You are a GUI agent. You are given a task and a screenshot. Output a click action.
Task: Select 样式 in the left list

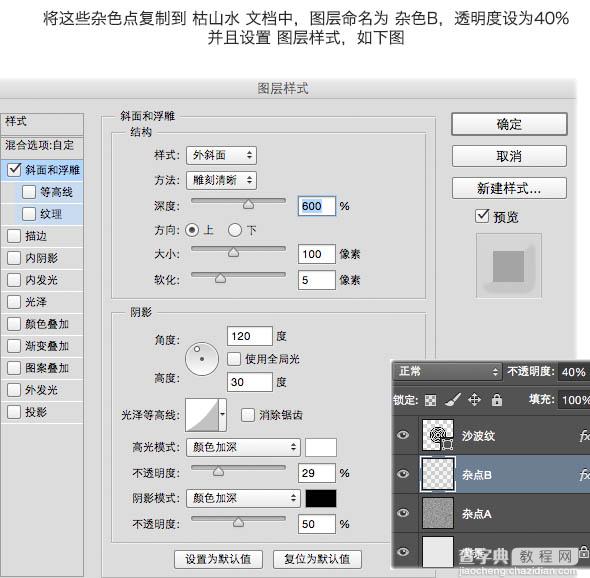click(42, 124)
